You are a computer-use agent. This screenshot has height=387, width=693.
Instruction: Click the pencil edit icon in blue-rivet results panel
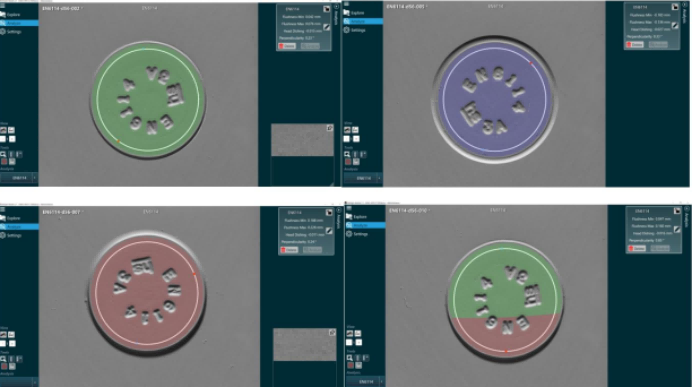[675, 26]
